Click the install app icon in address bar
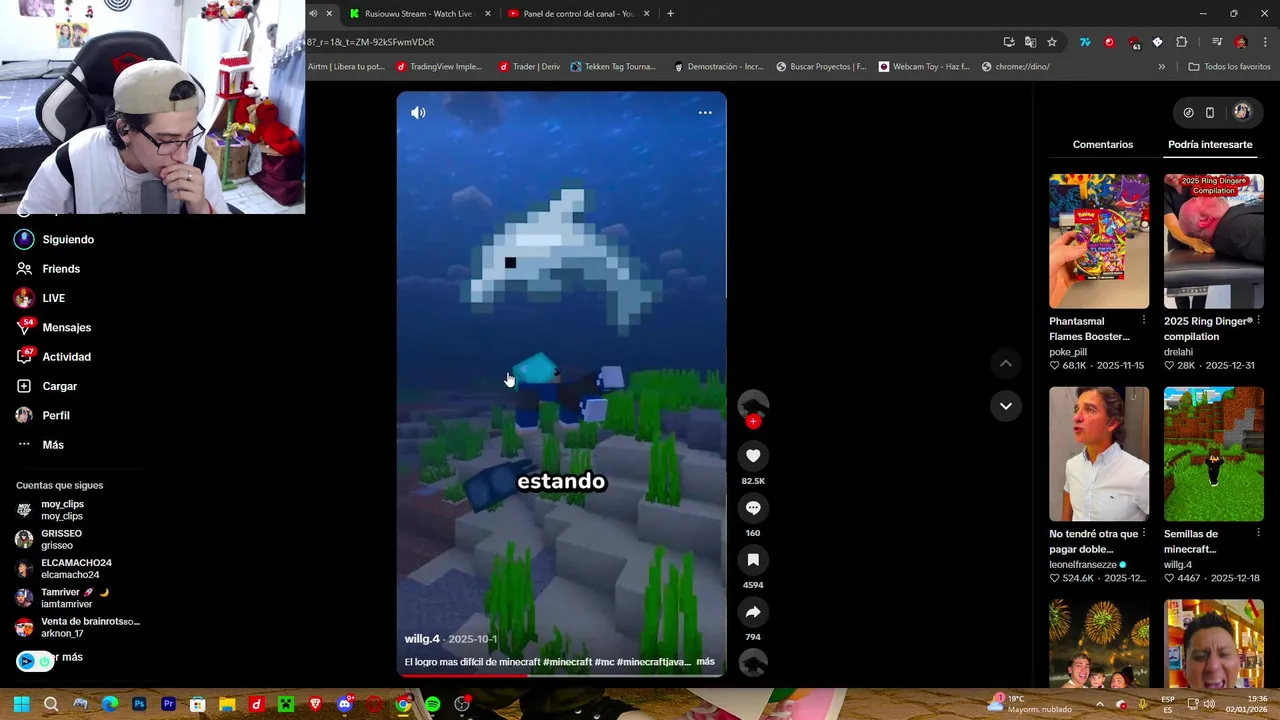This screenshot has height=720, width=1280. coord(1009,42)
